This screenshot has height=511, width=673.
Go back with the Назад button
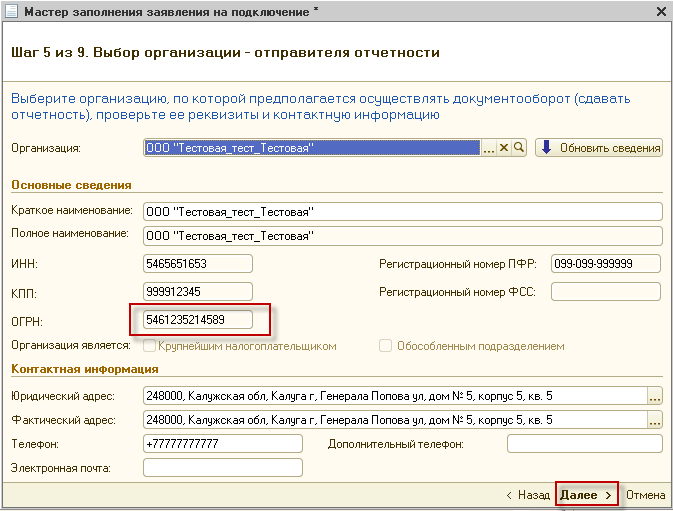(x=527, y=495)
